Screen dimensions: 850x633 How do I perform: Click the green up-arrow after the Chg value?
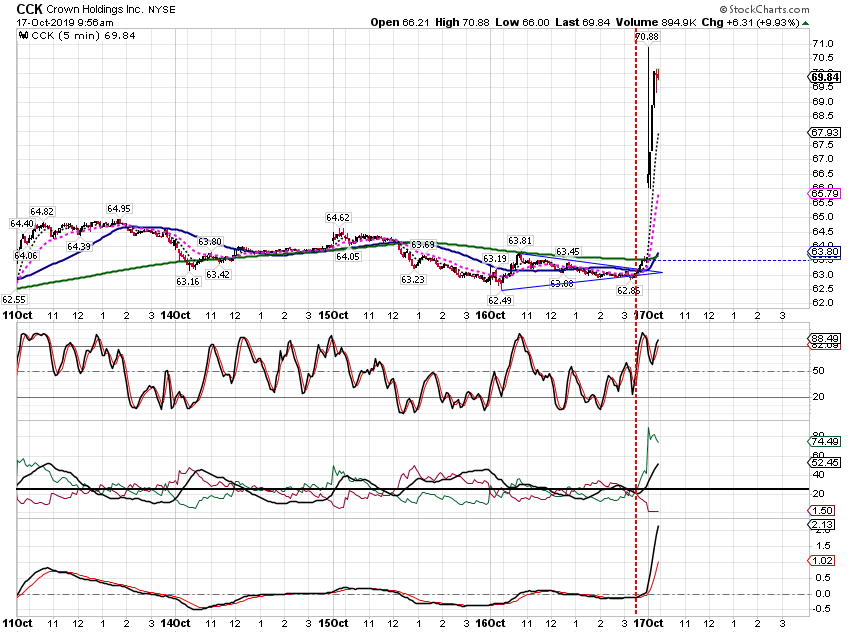[x=806, y=23]
